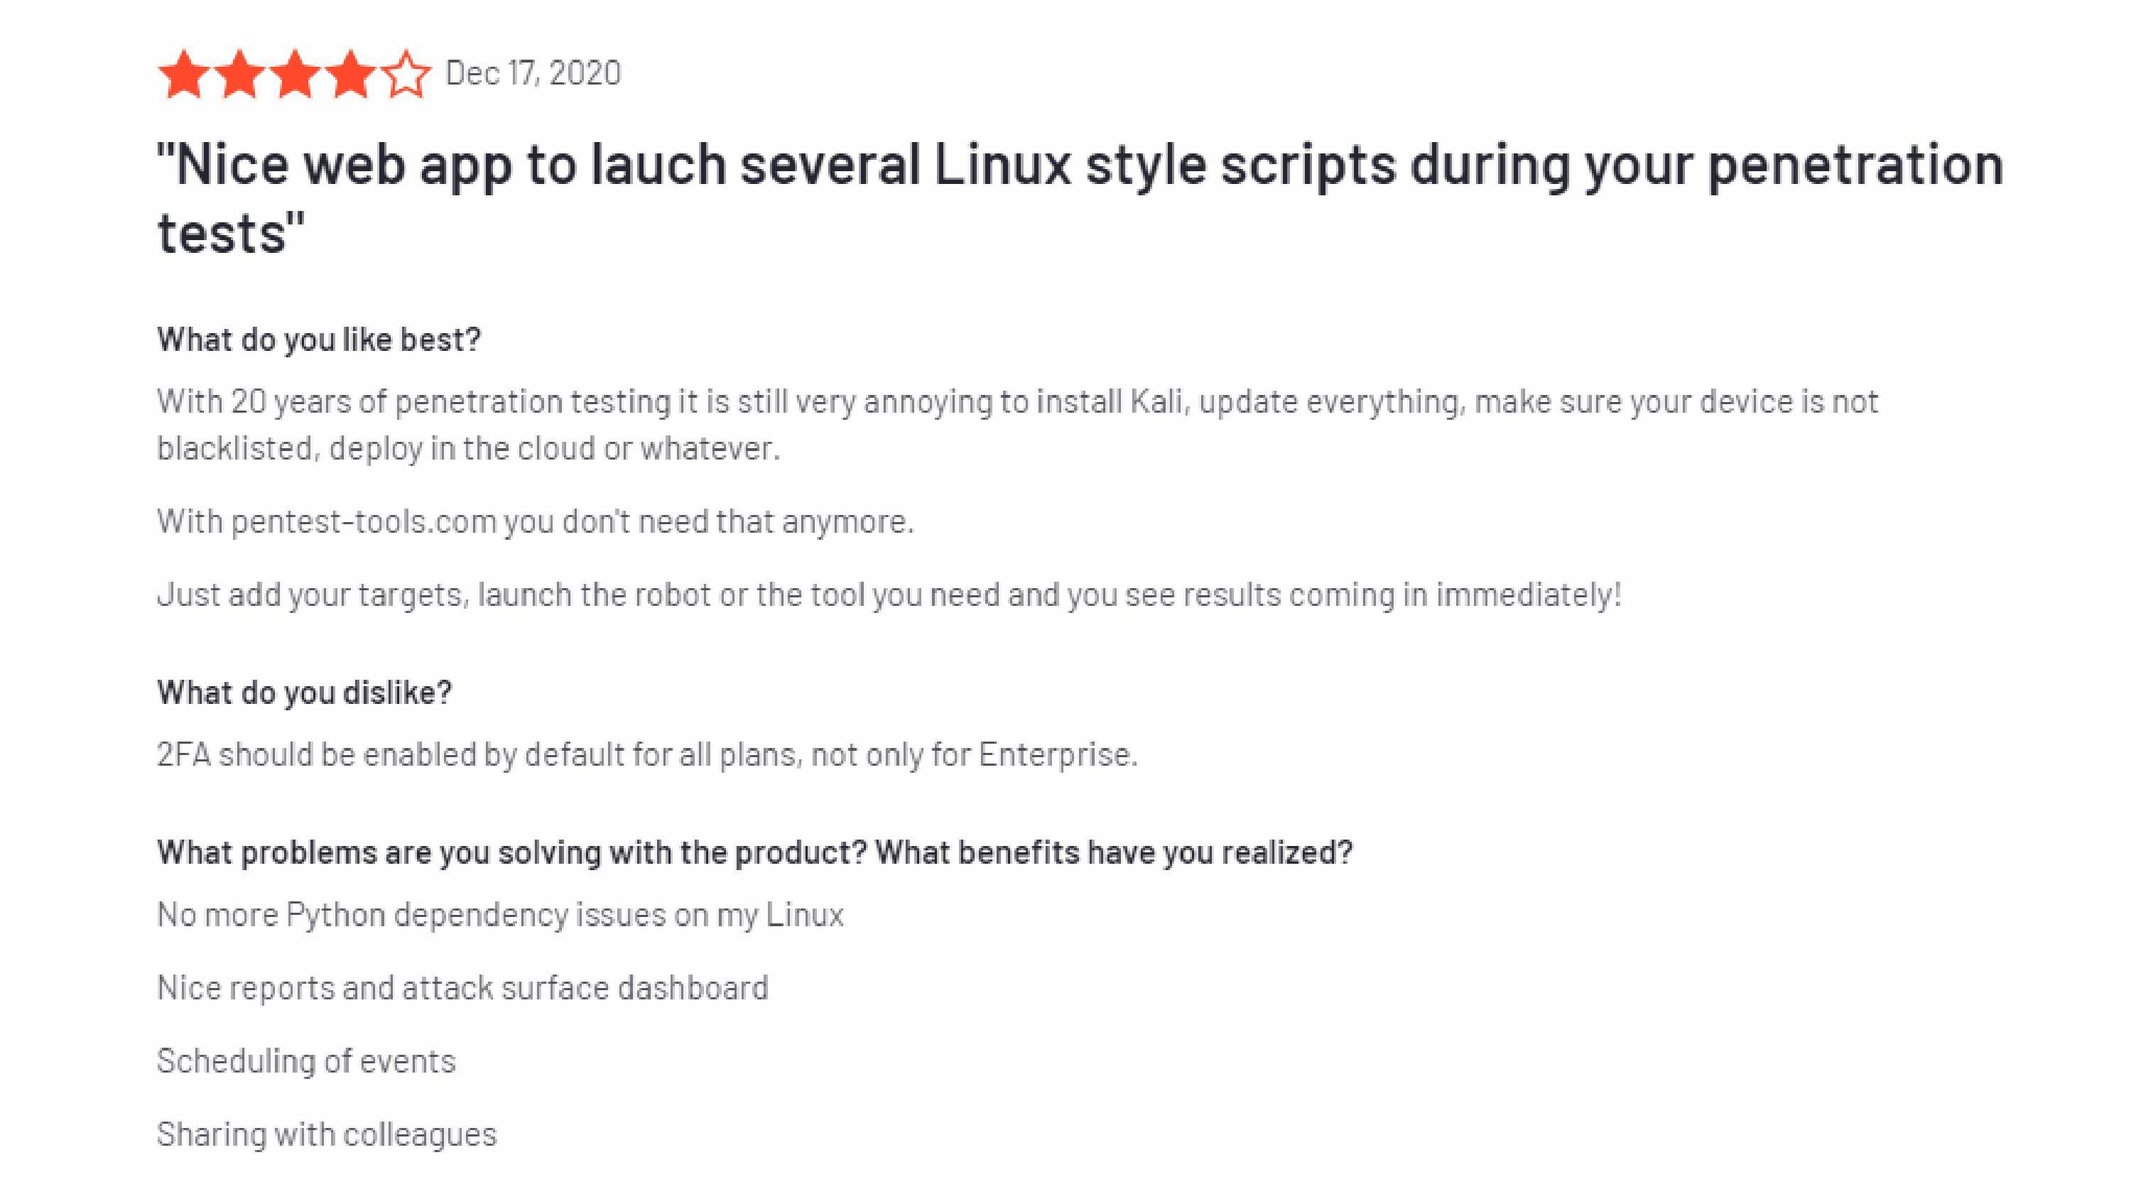Screen dimensions: 2131x1199
Task: Click 'blacklisted, deploy in the cloud' line
Action: [468, 448]
